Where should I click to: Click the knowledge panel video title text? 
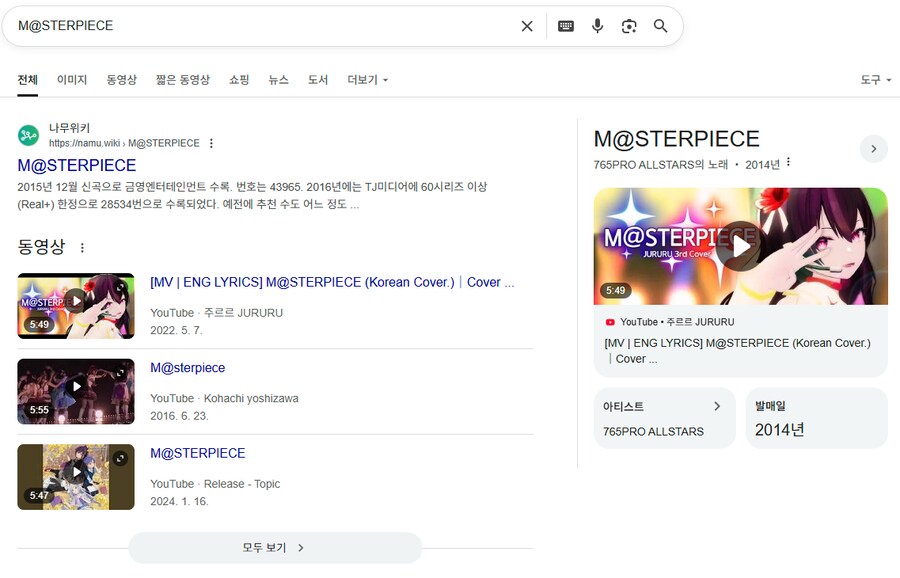coord(738,351)
